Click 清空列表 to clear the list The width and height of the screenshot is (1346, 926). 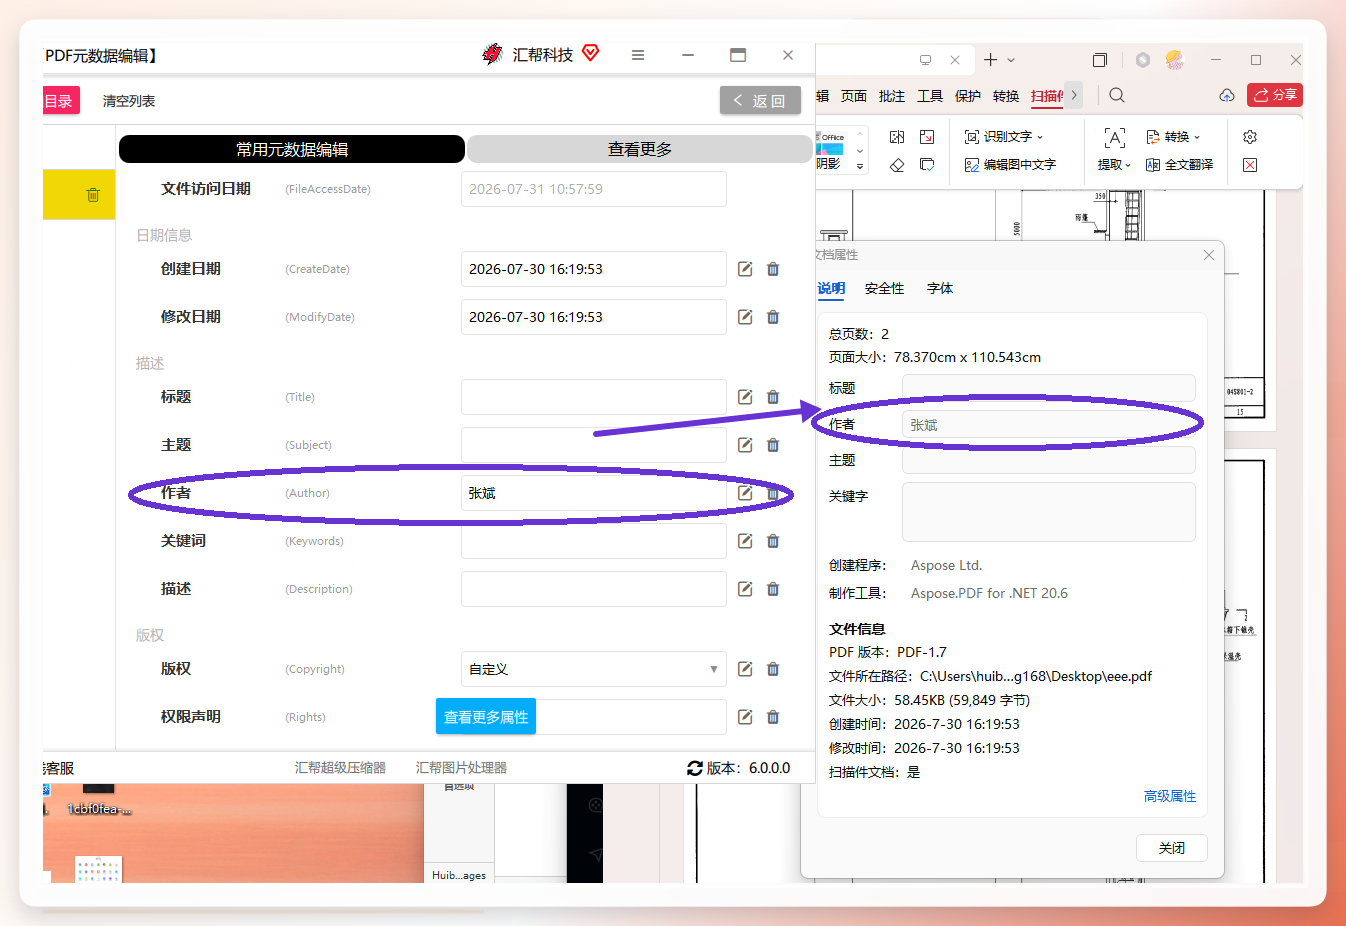[x=129, y=101]
